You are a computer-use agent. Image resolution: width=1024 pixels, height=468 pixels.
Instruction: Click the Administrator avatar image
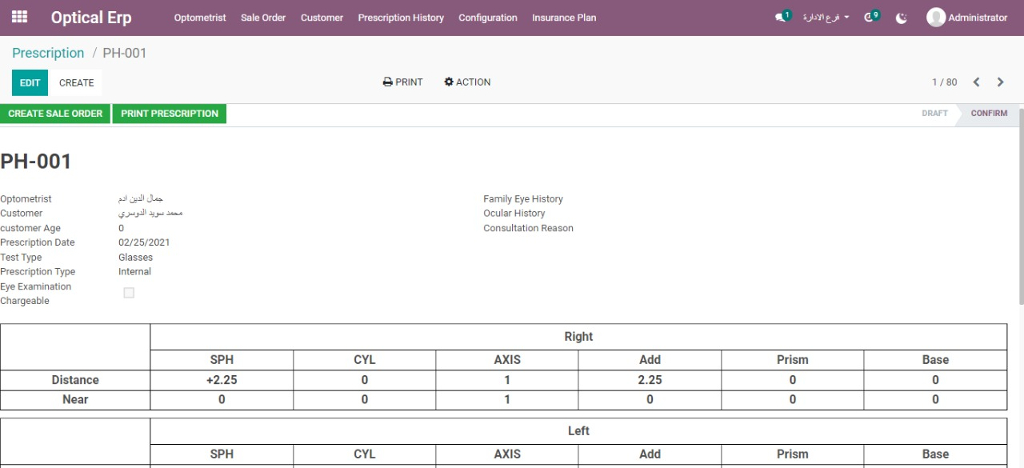(936, 17)
